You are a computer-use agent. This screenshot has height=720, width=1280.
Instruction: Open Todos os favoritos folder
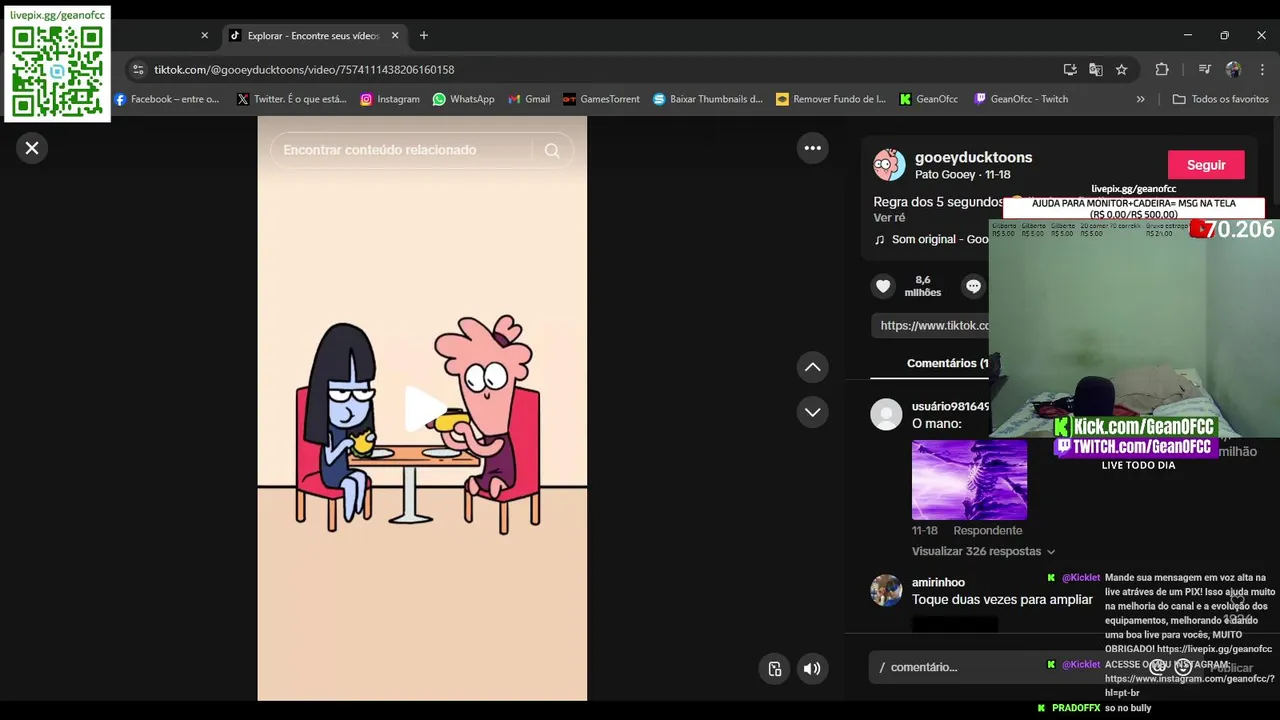(x=1220, y=99)
